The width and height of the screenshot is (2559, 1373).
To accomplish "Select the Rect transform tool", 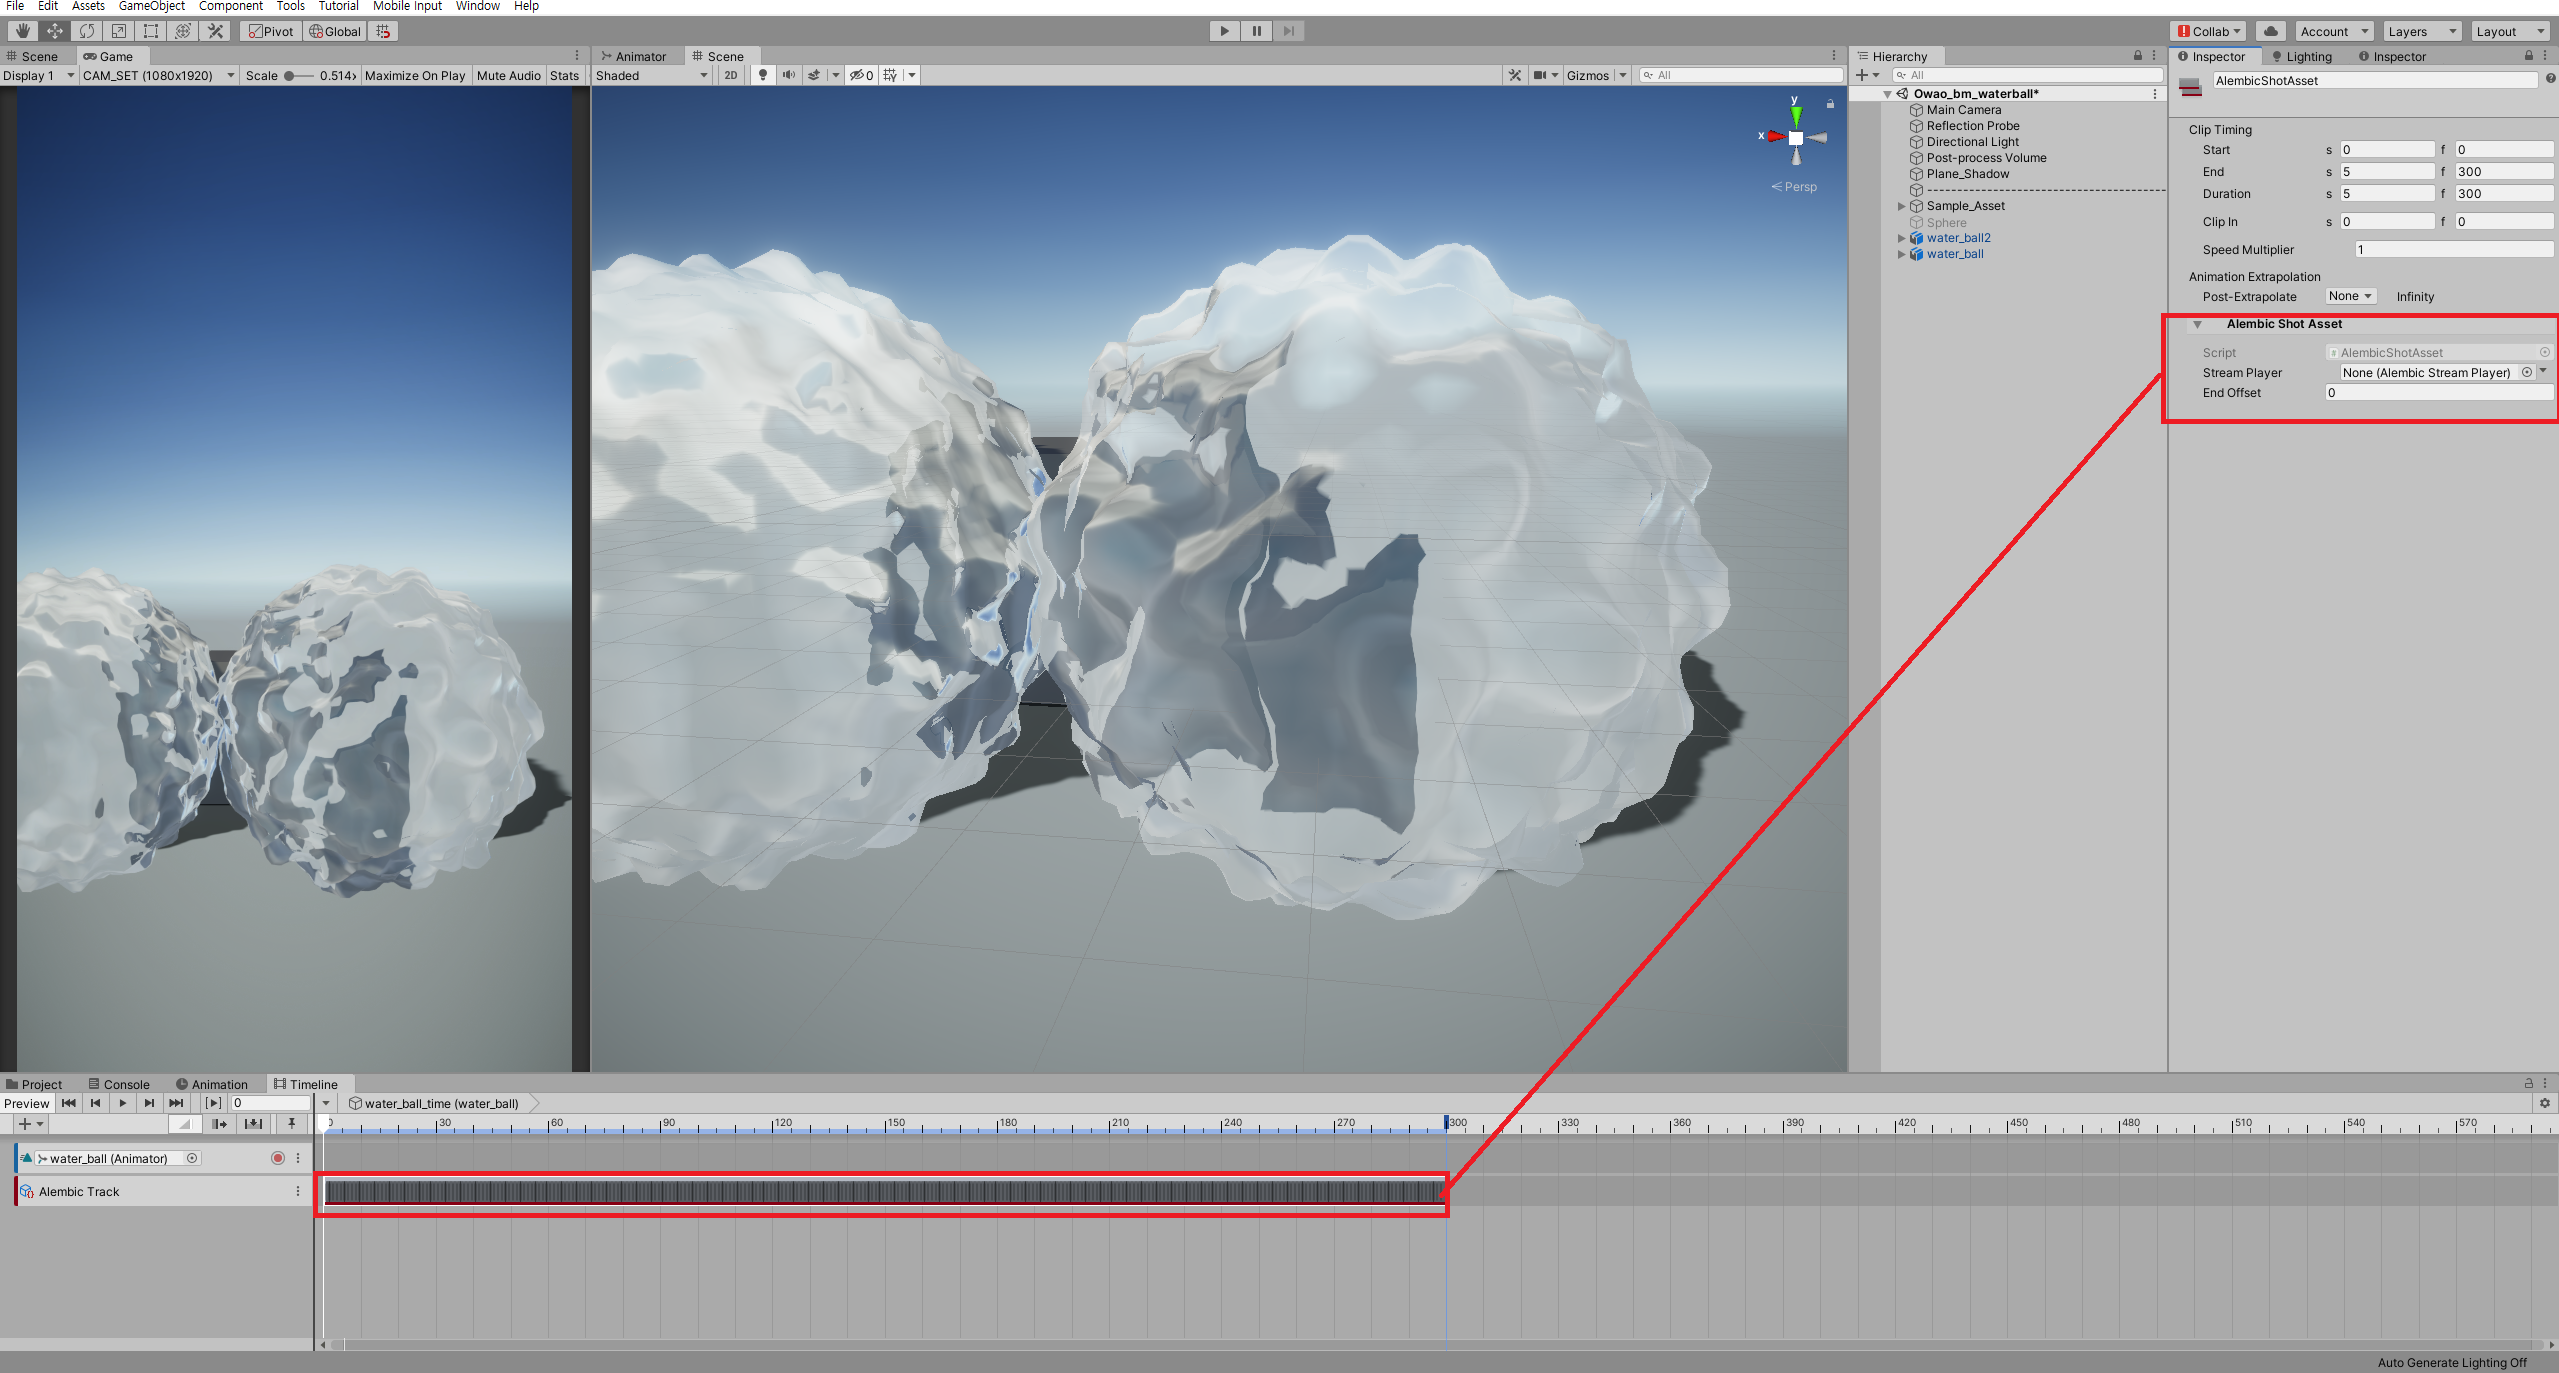I will 151,31.
